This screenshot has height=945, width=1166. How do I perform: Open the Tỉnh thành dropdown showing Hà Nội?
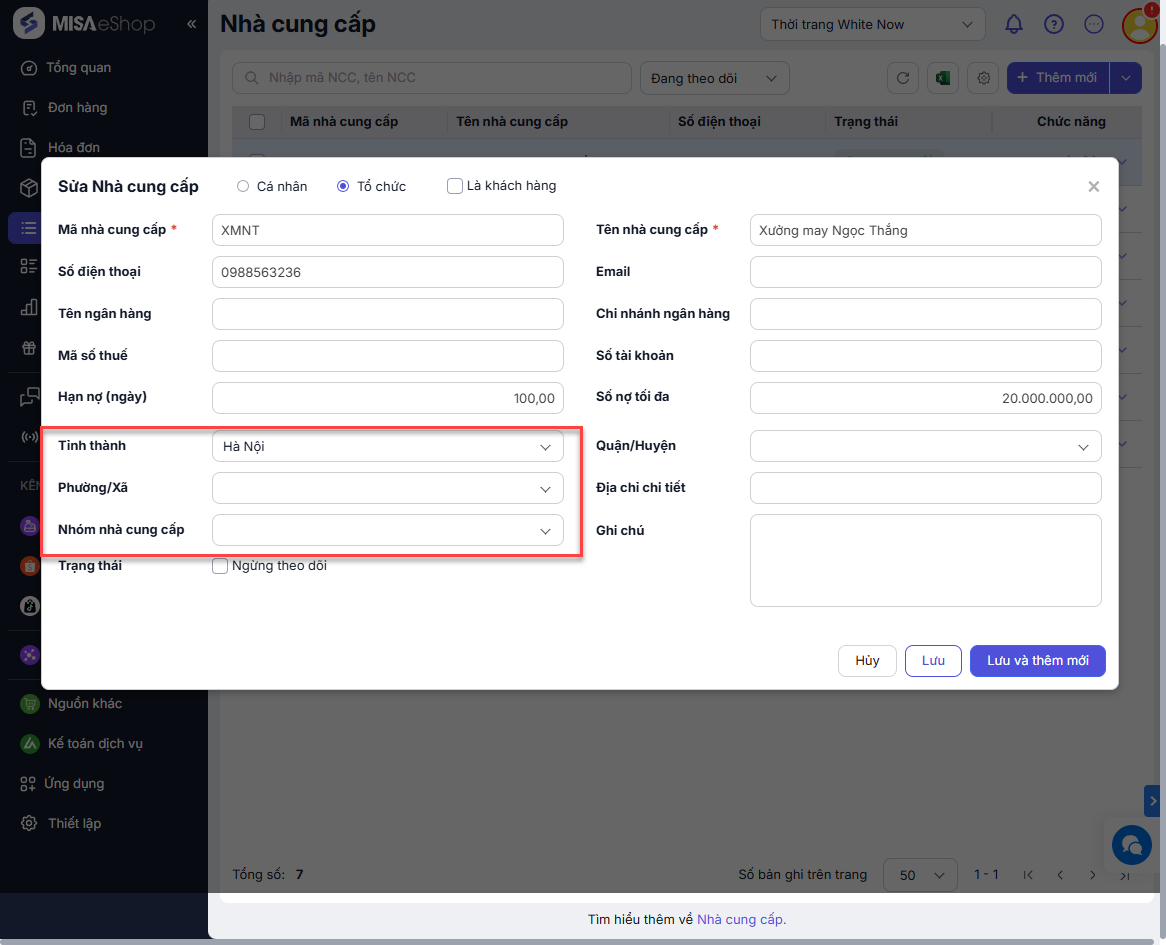tap(387, 446)
